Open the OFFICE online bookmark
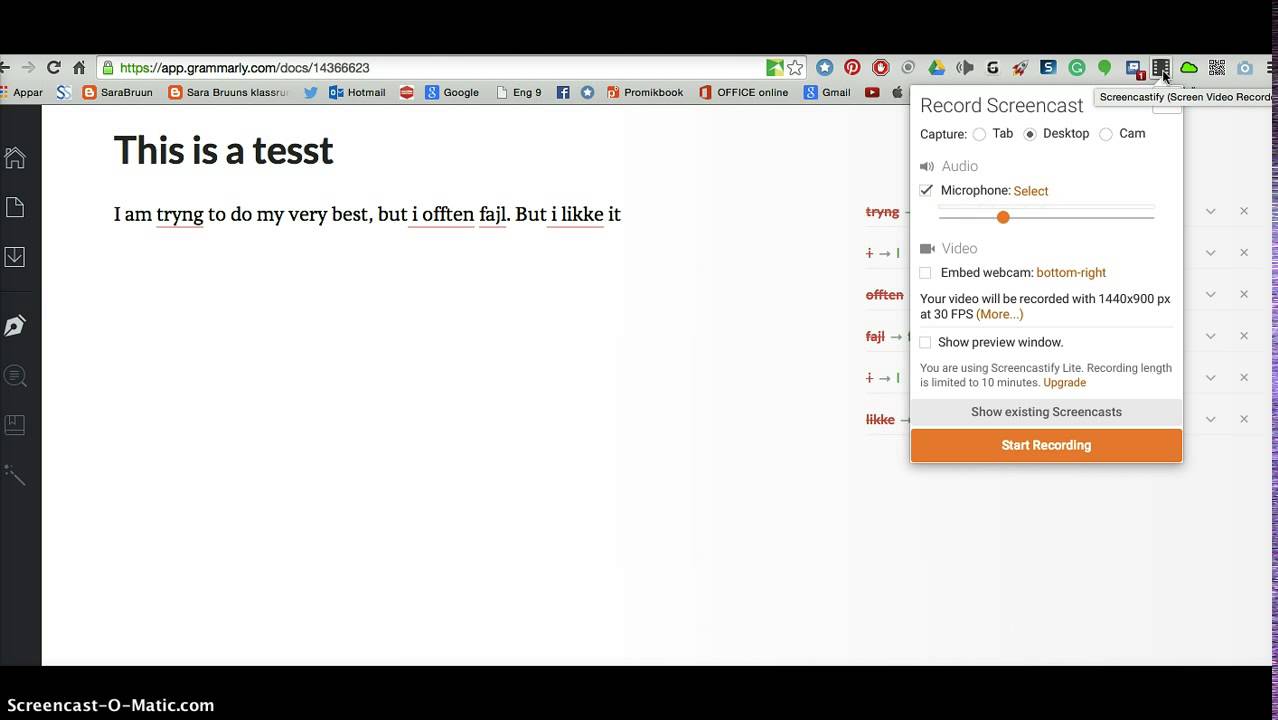Screen dimensions: 1278x720 (x=744, y=92)
